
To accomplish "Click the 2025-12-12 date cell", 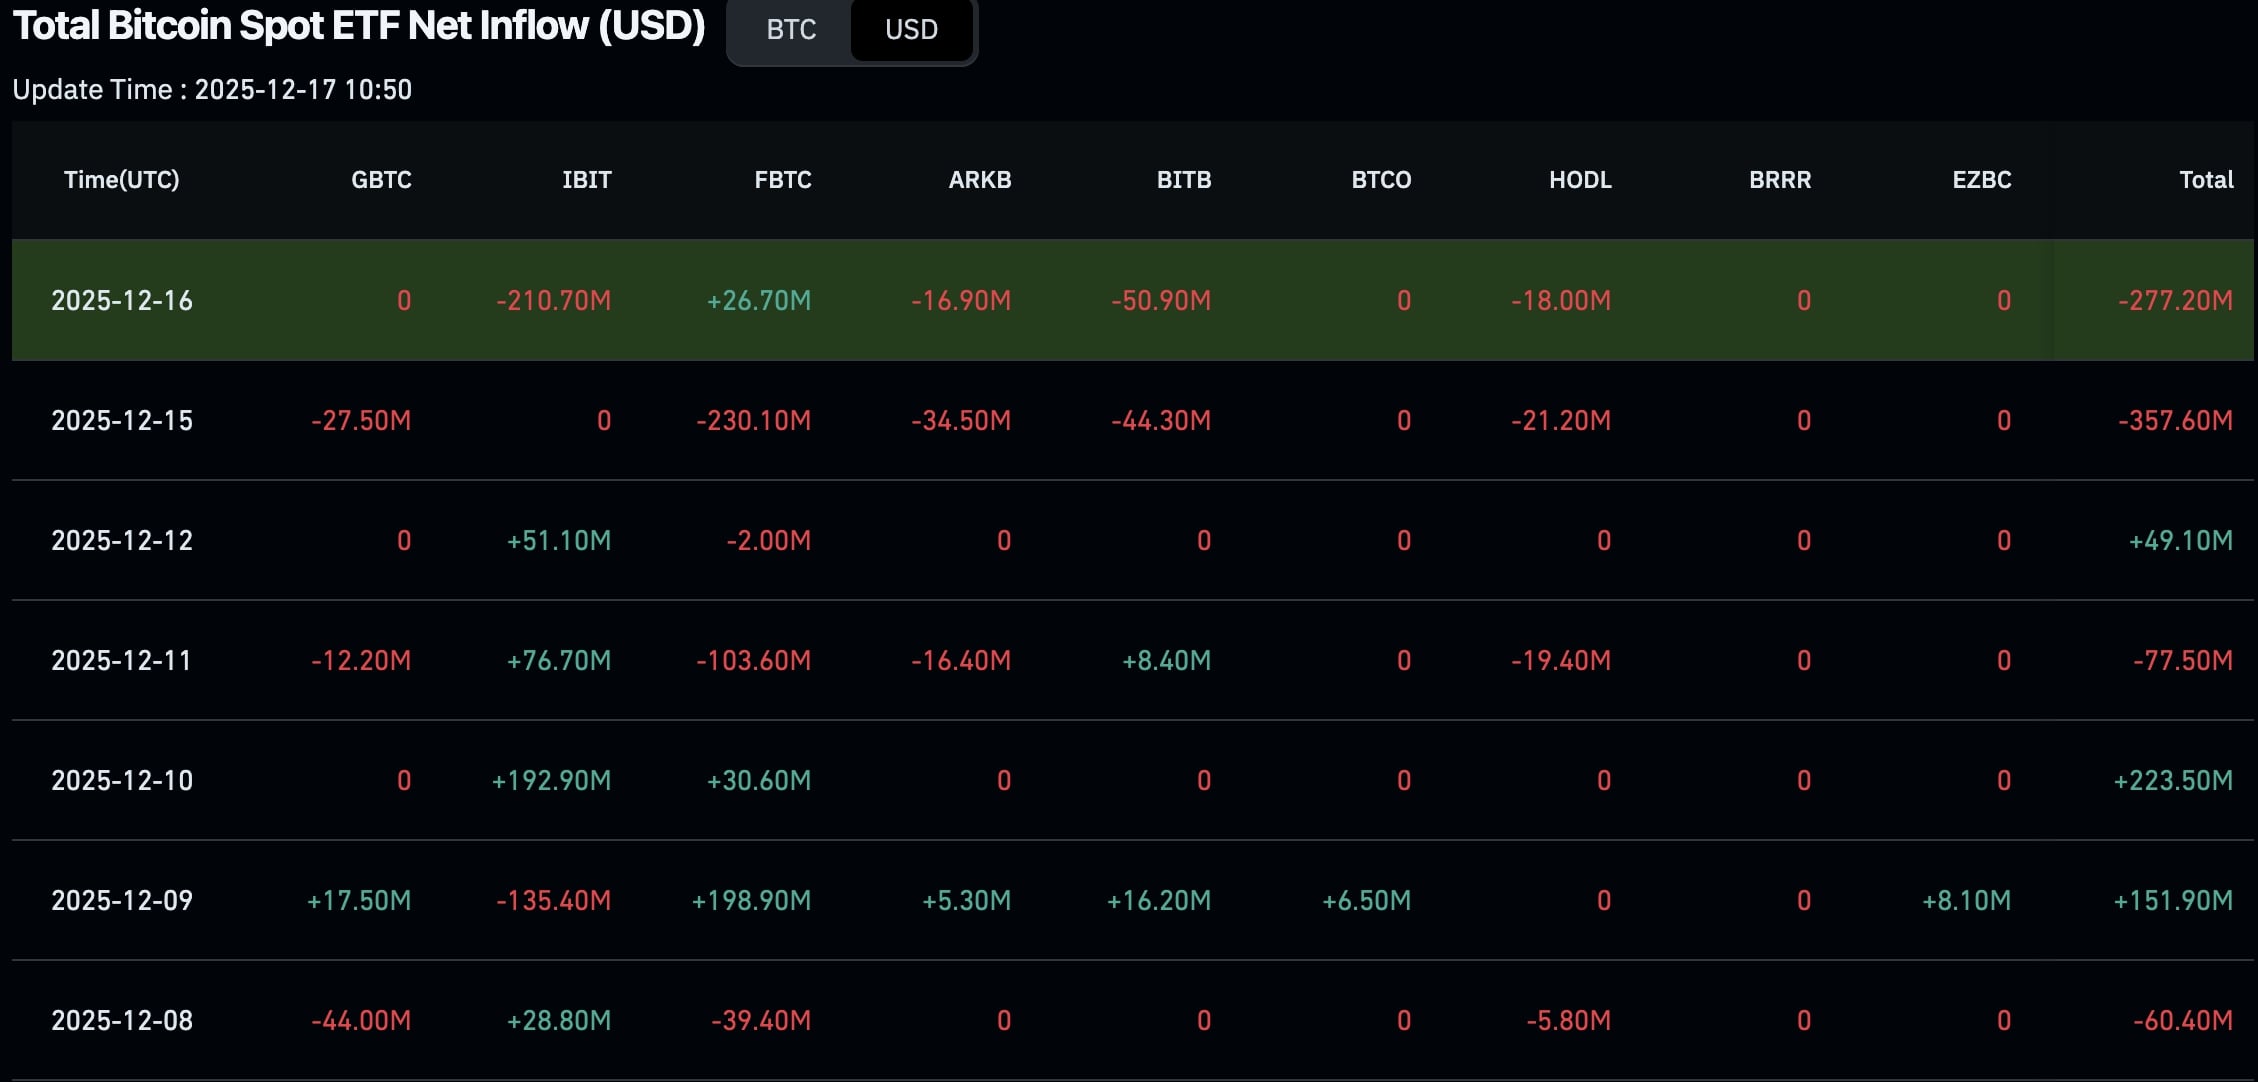I will (x=122, y=541).
